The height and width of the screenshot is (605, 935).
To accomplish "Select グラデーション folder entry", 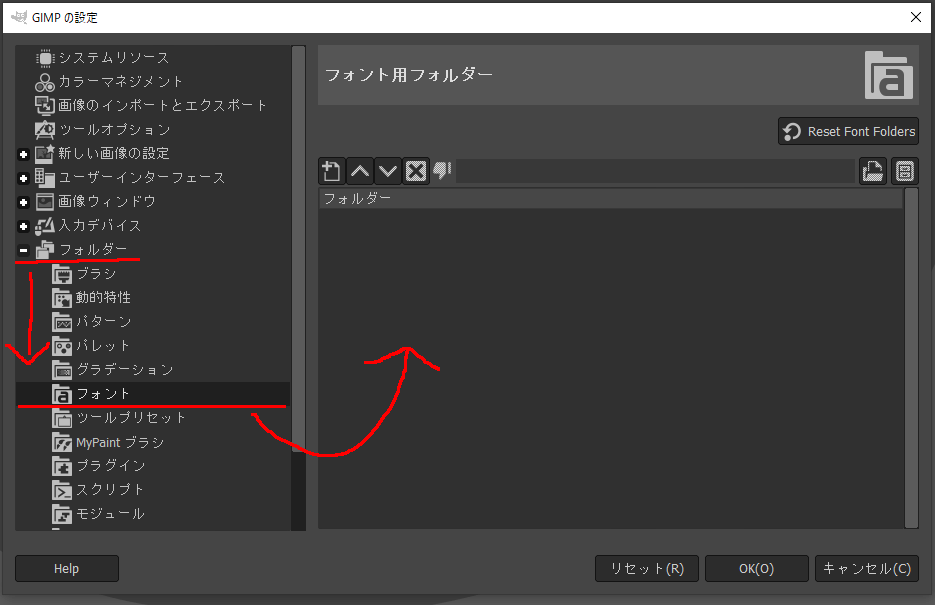I will click(125, 370).
